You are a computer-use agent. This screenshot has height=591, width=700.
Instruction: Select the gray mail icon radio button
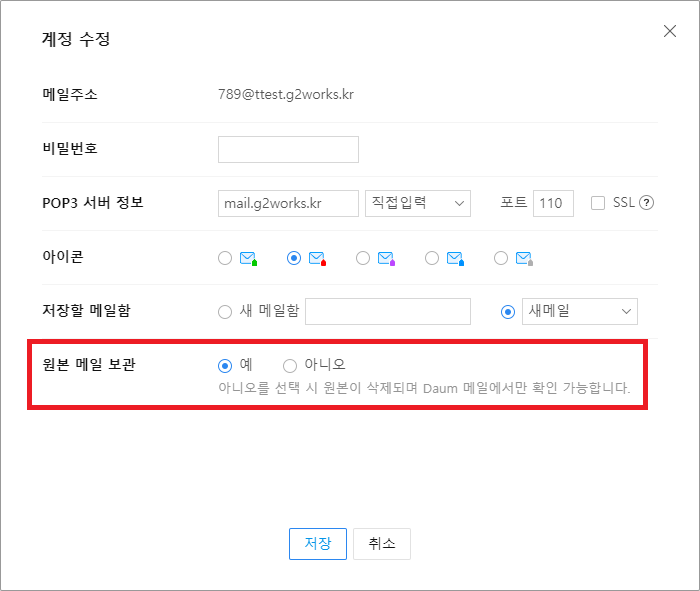coord(501,258)
